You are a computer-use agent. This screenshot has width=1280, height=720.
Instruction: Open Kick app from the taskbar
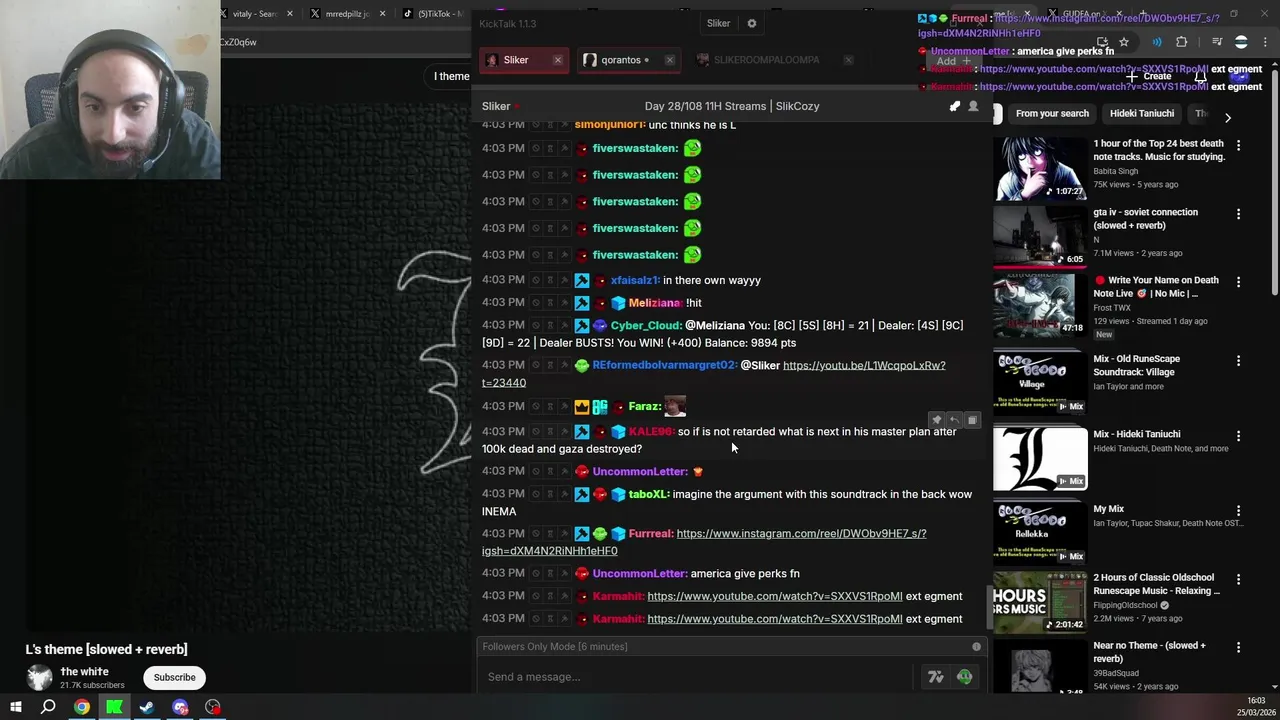pyautogui.click(x=115, y=707)
